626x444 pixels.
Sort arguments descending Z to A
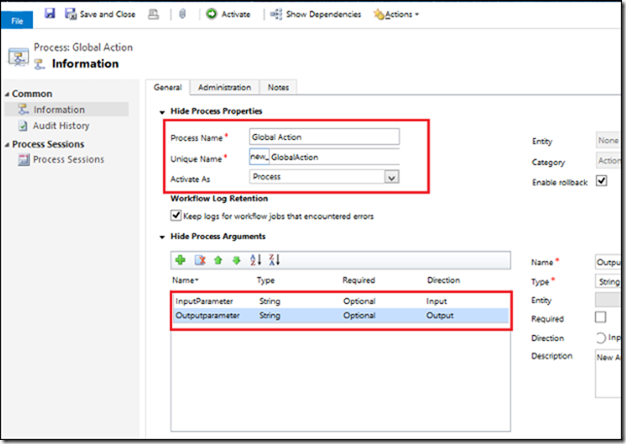tap(274, 260)
